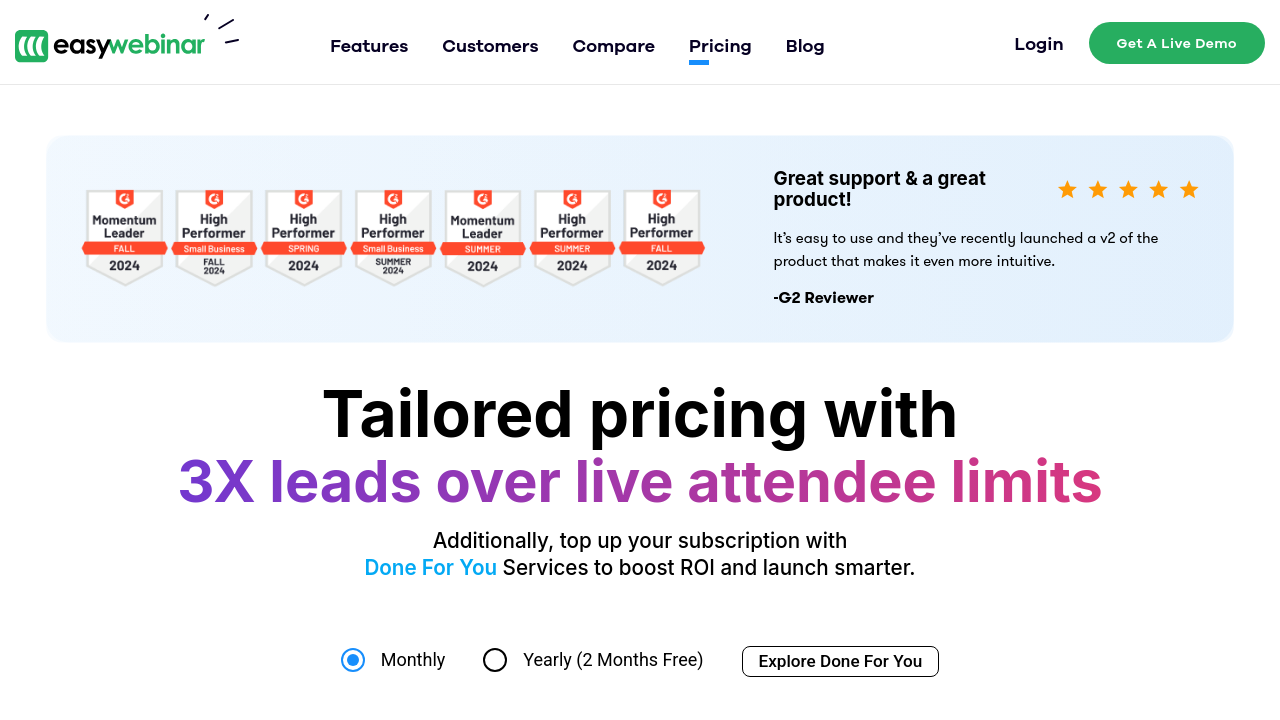Click the last orange rating star
Viewport: 1280px width, 720px height.
1189,190
